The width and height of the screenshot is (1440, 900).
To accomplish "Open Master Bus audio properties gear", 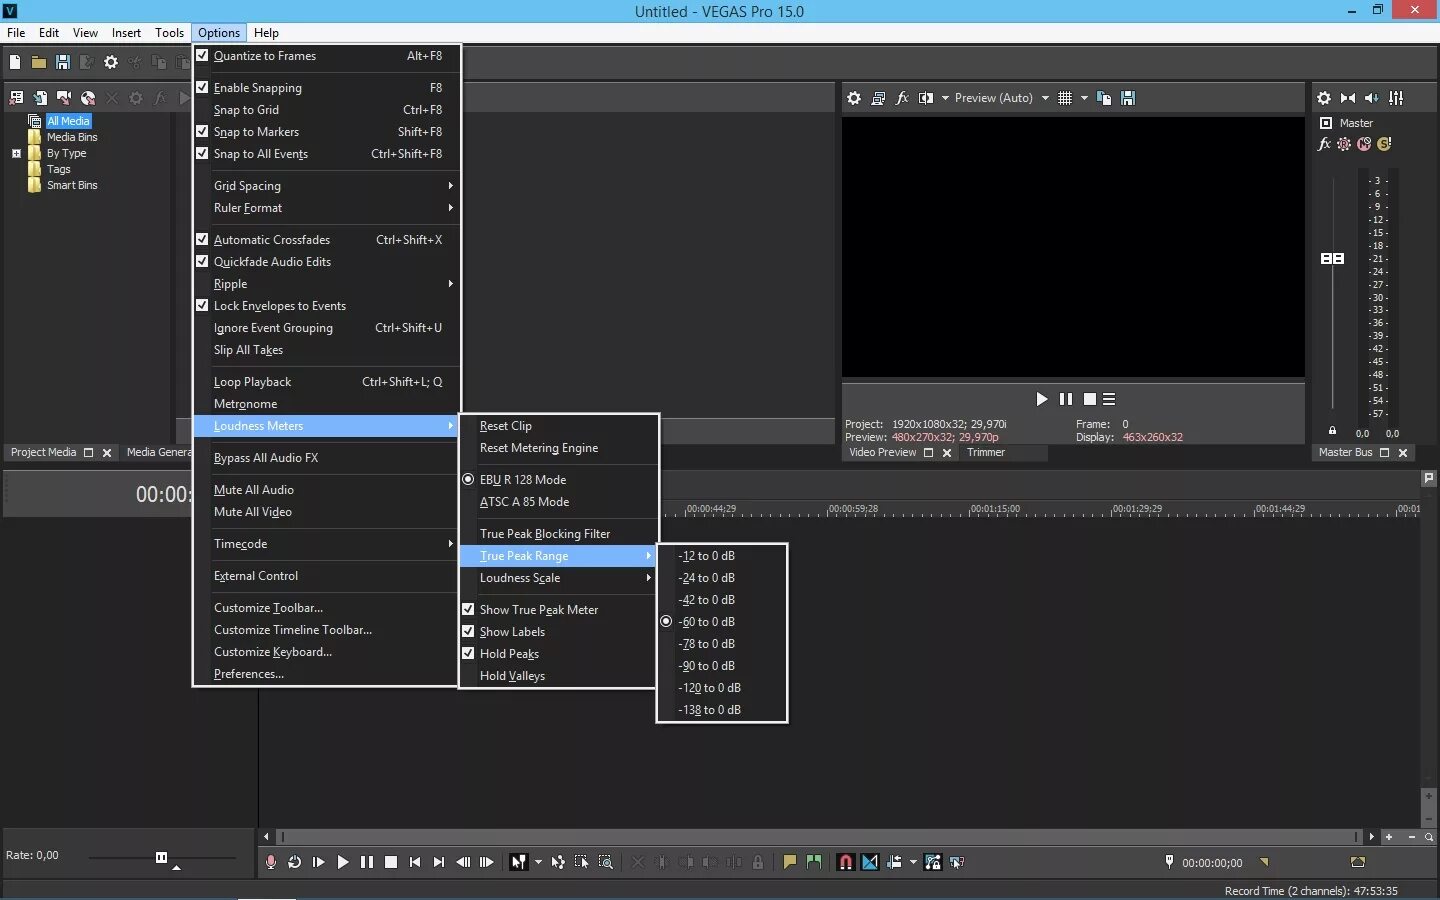I will click(1324, 98).
